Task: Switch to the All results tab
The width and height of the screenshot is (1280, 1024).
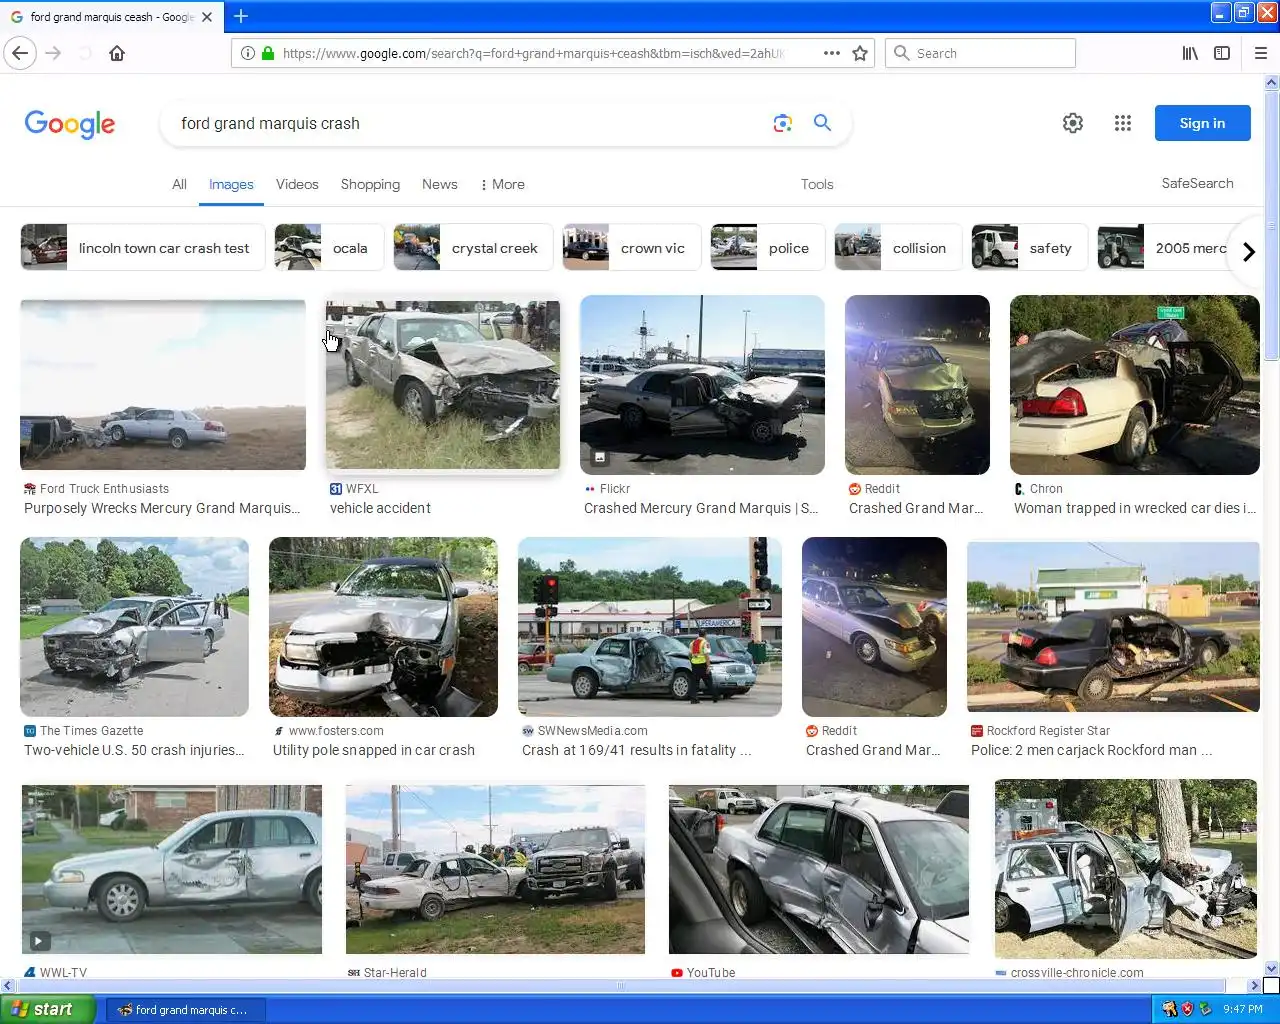Action: click(179, 184)
